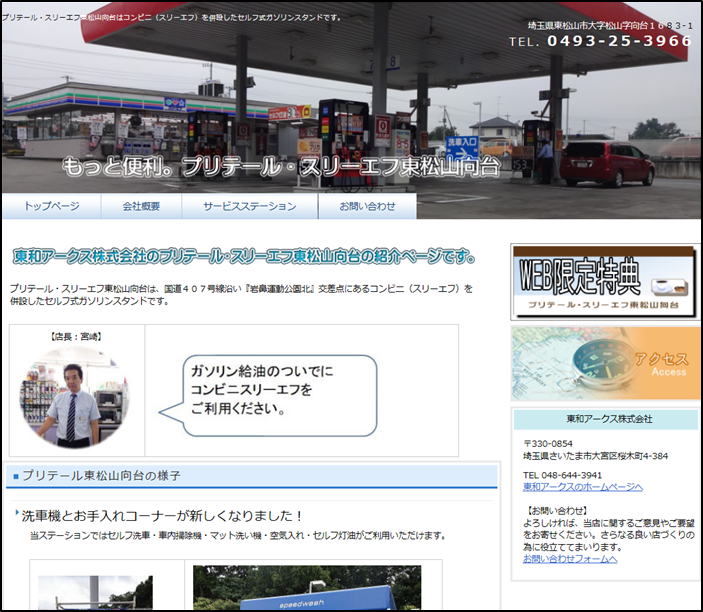Screen dimensions: 703x612
Task: Select サービスステーション in the navigation bar
Action: pyautogui.click(x=249, y=206)
